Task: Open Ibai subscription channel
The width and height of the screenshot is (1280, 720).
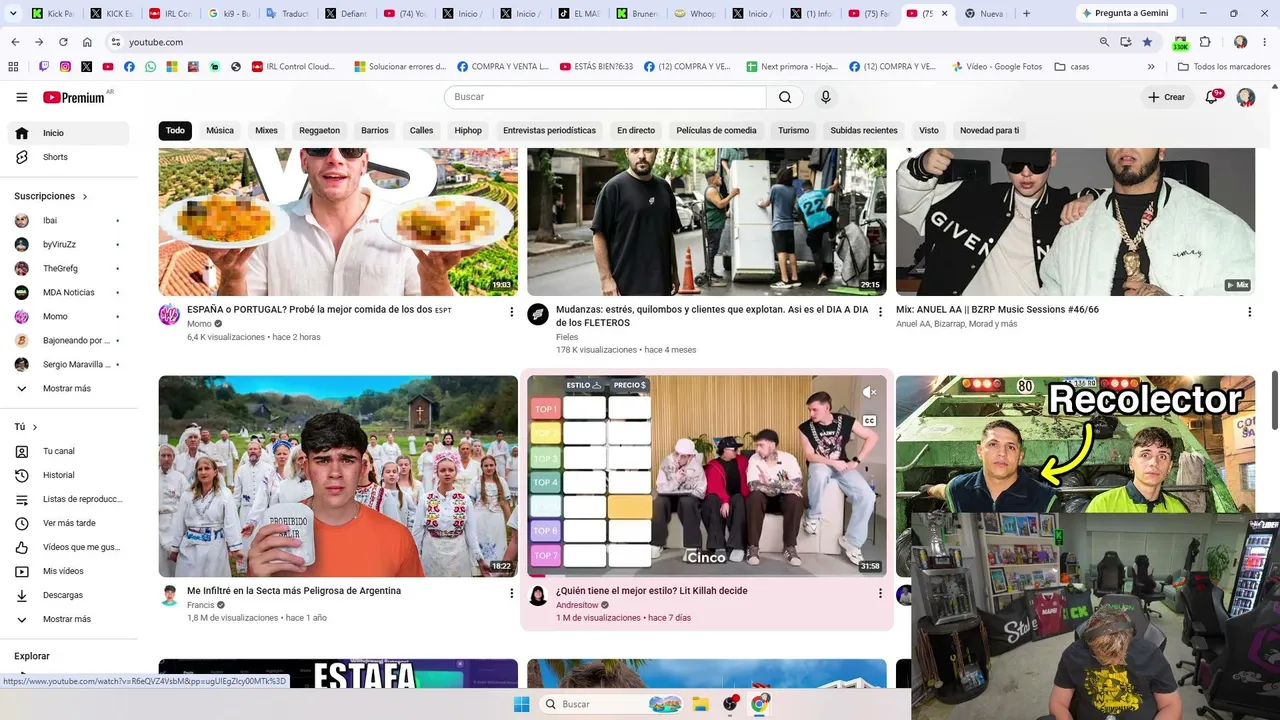Action: pos(68,220)
